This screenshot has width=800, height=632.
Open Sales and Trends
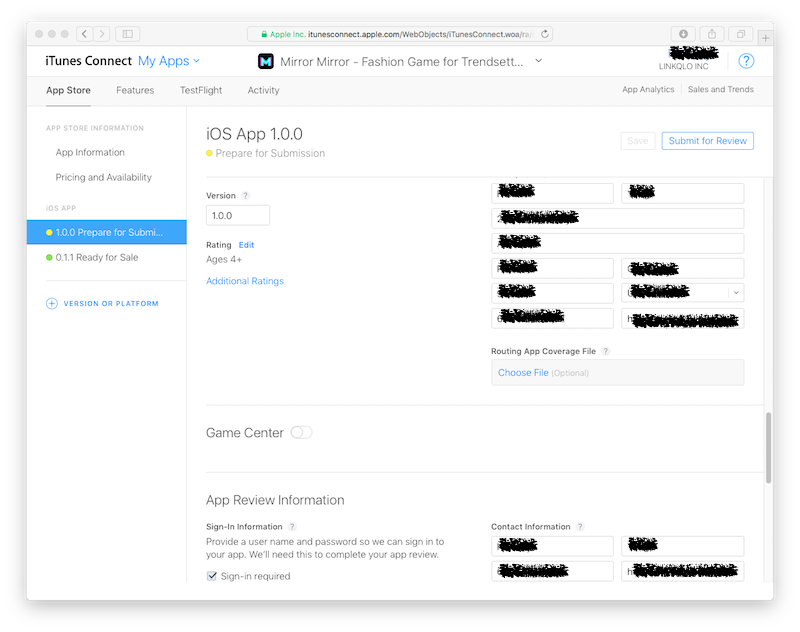pos(720,89)
